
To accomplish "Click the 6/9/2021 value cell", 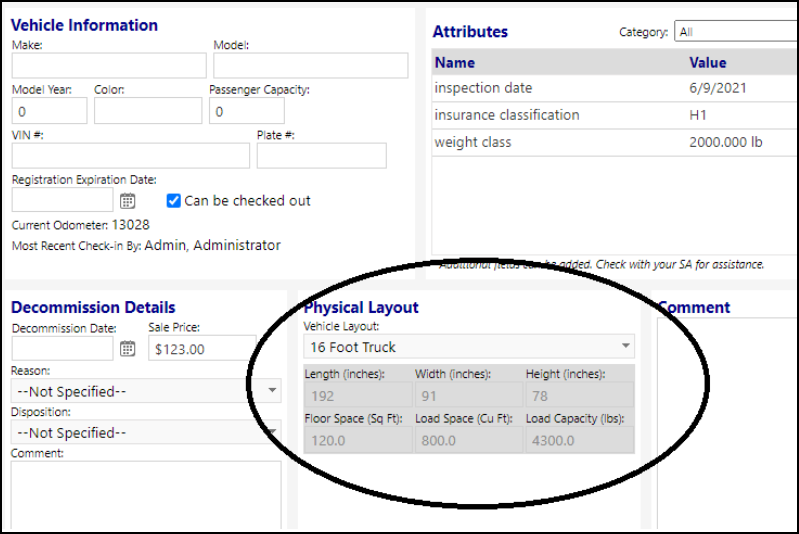I will point(717,88).
